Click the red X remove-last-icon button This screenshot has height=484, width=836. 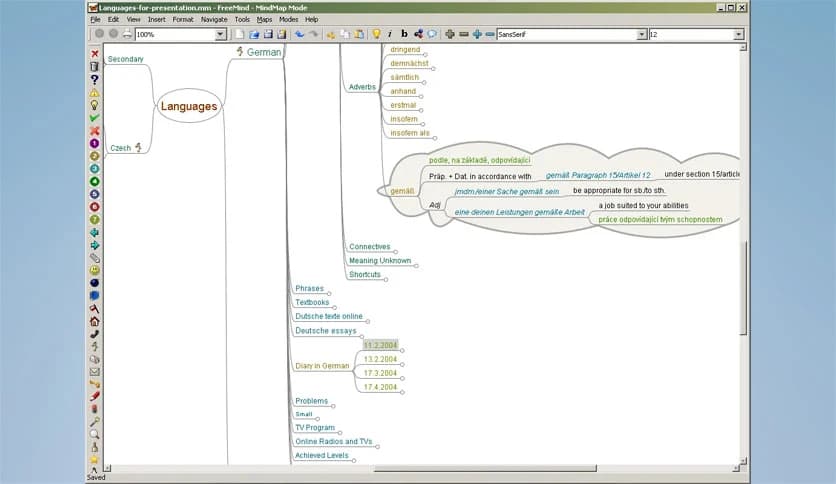coord(94,54)
